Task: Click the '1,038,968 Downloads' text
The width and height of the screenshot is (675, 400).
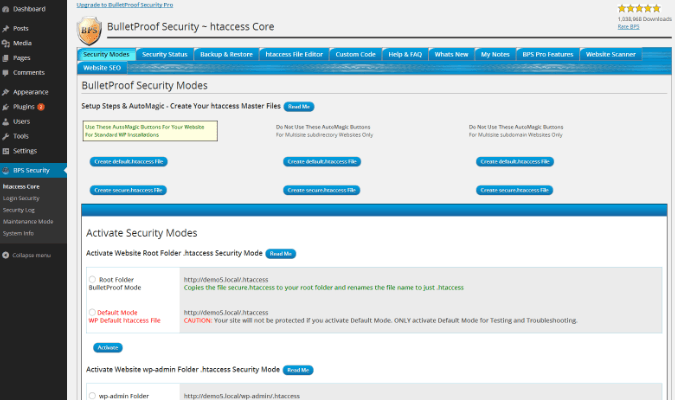Action: click(644, 19)
